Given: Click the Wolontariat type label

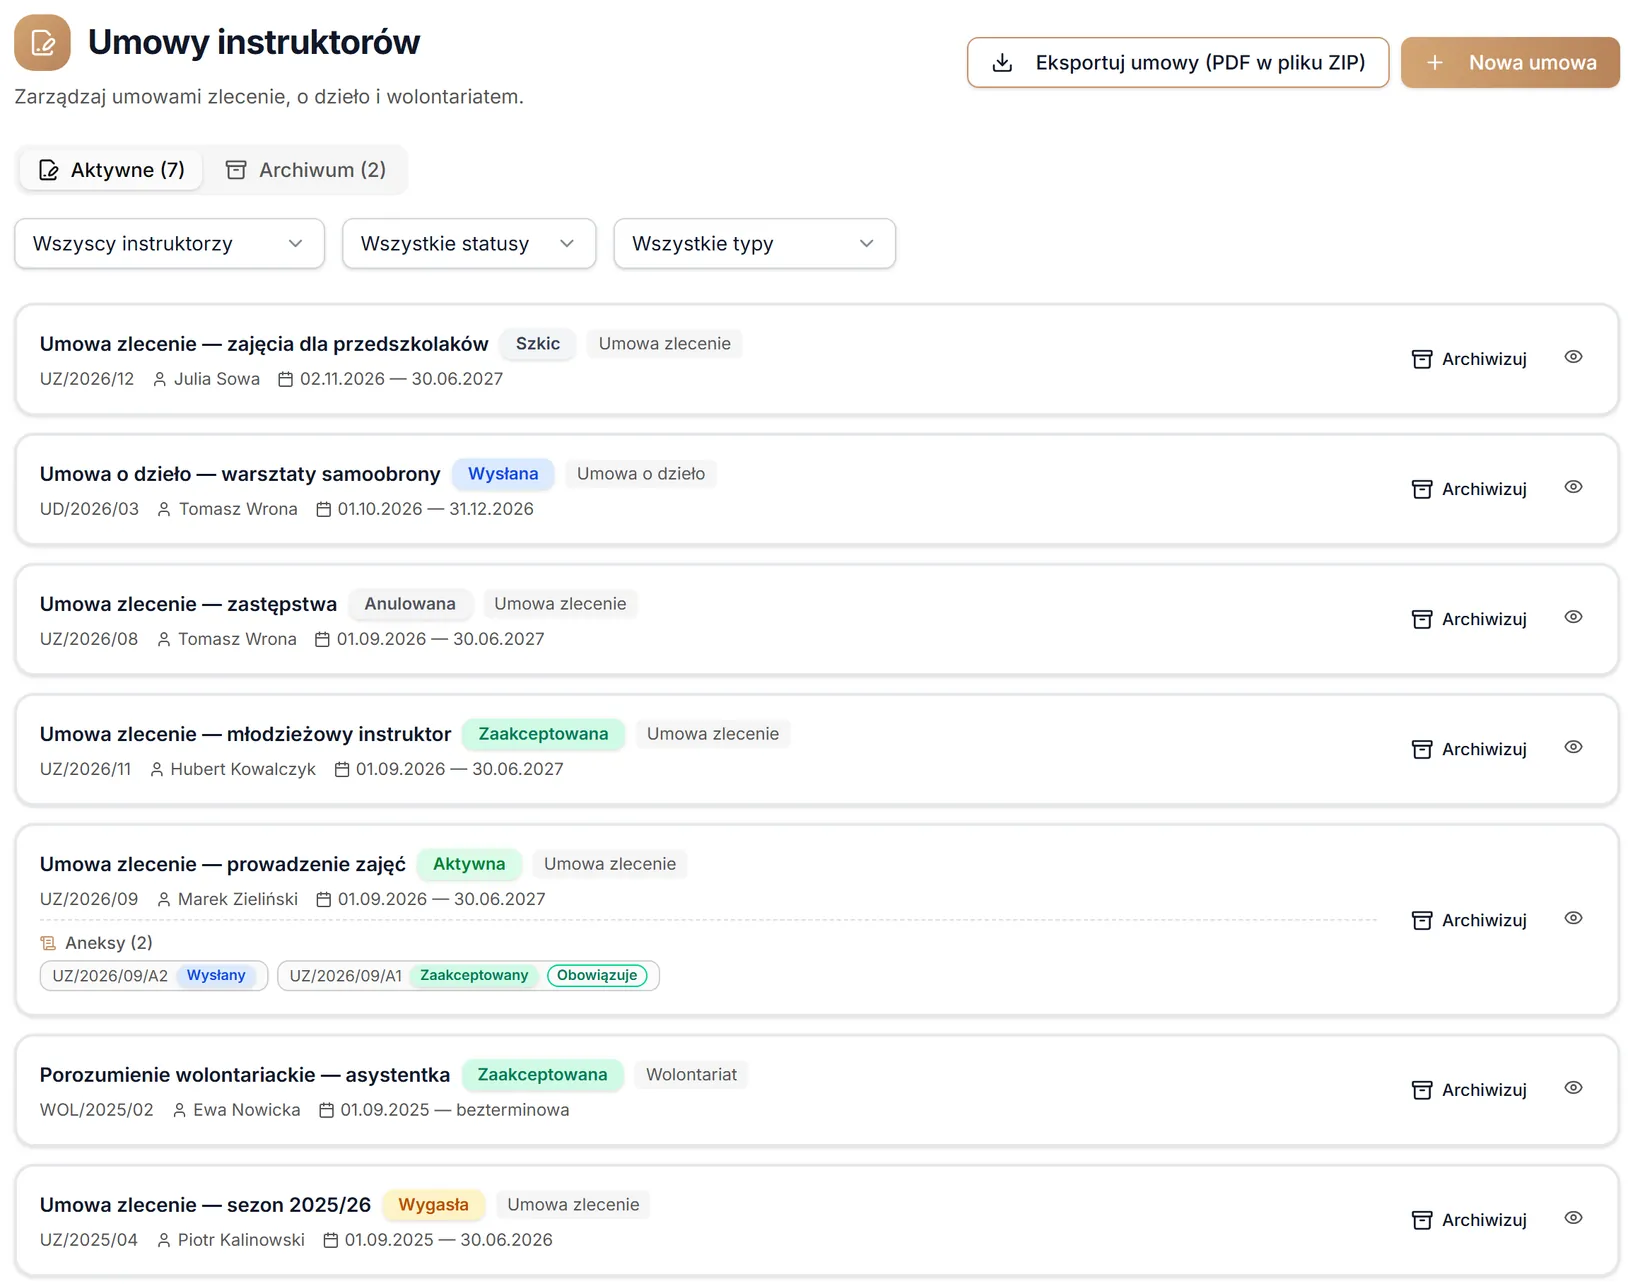Looking at the screenshot, I should pos(691,1075).
